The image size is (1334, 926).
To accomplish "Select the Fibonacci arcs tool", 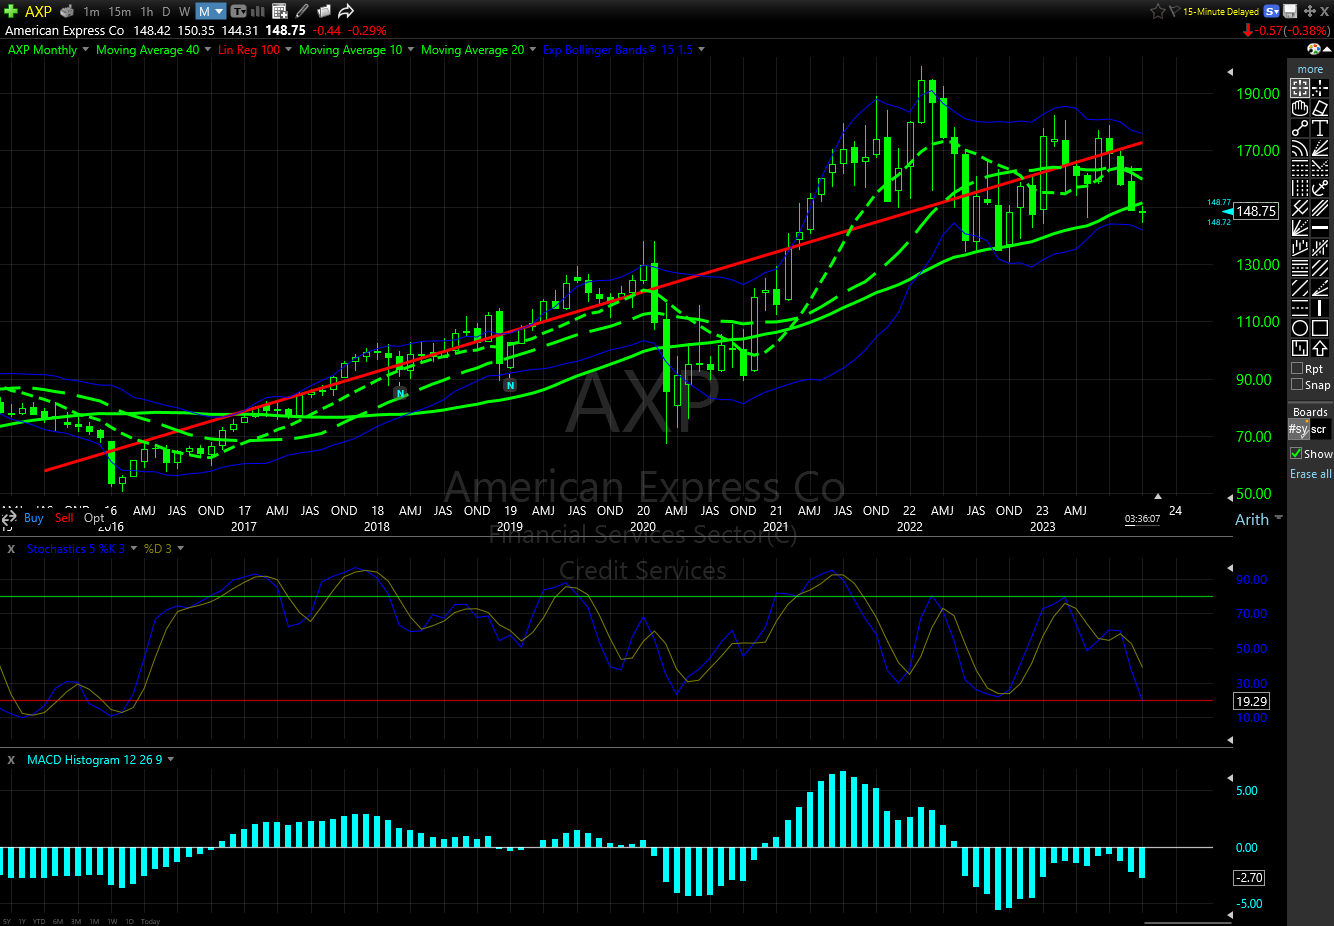I will (1299, 148).
